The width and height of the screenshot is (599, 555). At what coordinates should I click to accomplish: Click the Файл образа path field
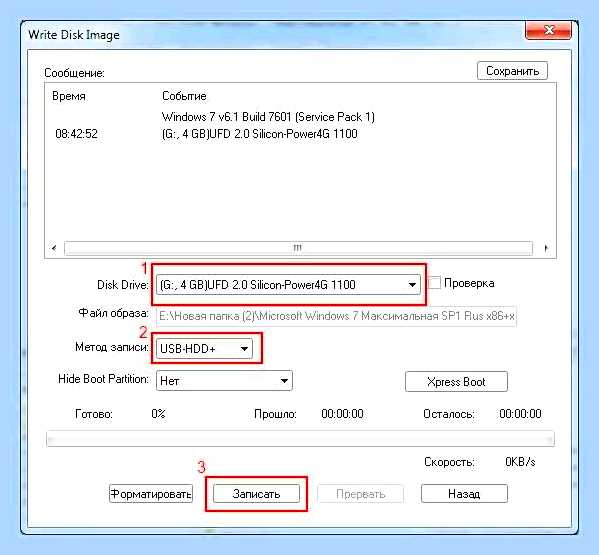(336, 316)
